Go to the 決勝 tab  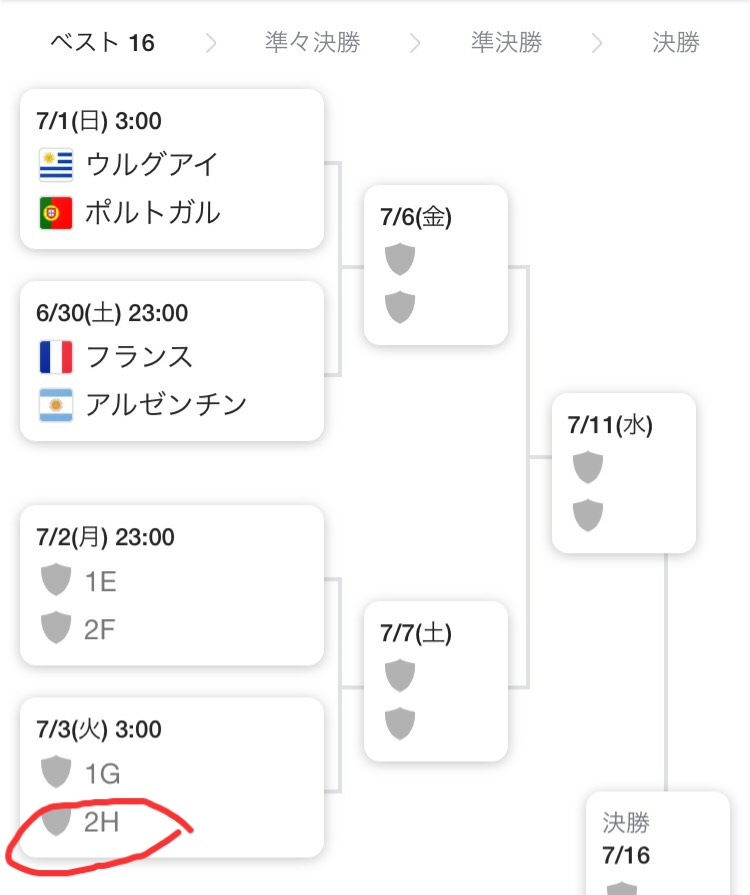tap(675, 43)
